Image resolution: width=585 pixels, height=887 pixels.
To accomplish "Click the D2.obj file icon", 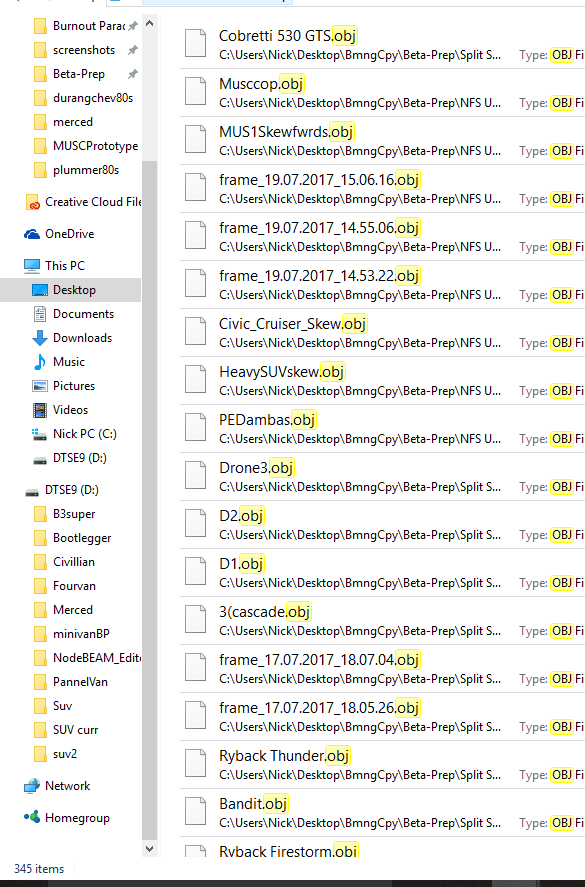I will click(x=196, y=523).
